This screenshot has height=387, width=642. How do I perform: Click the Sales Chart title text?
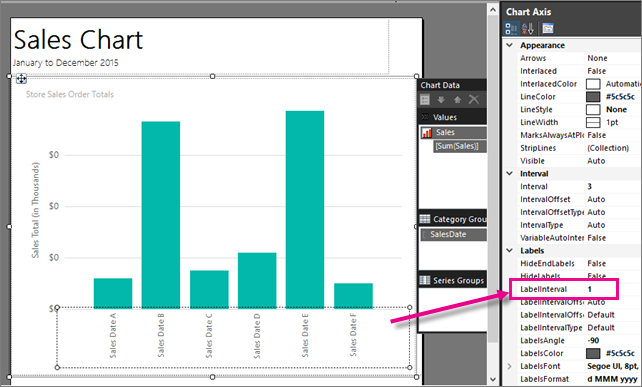(78, 40)
